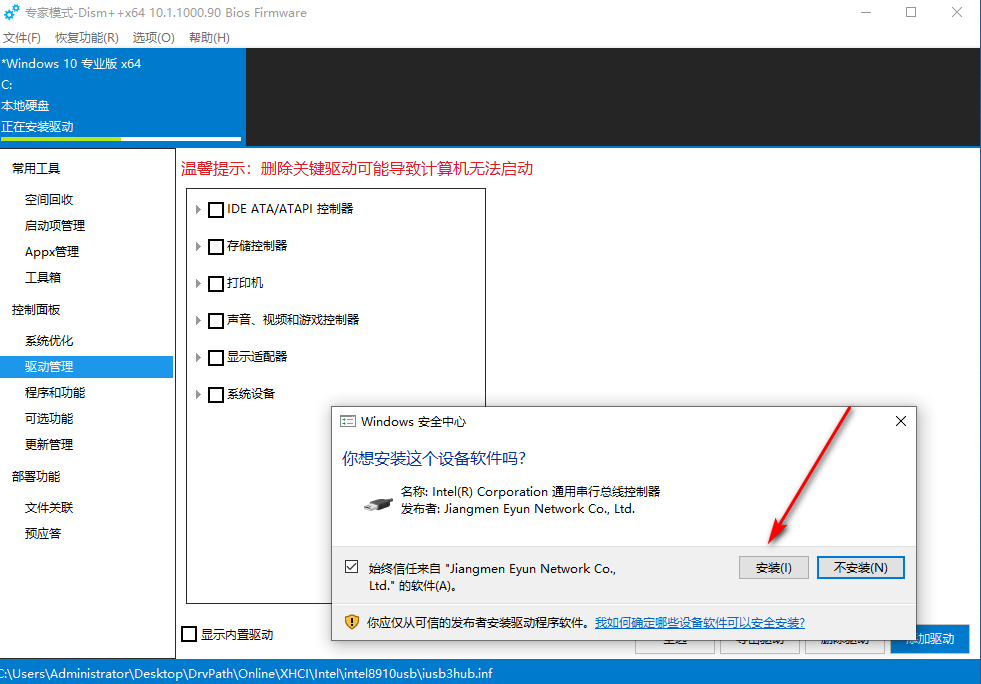Select 空间回收 in the sidebar
981x684 pixels.
tap(49, 200)
